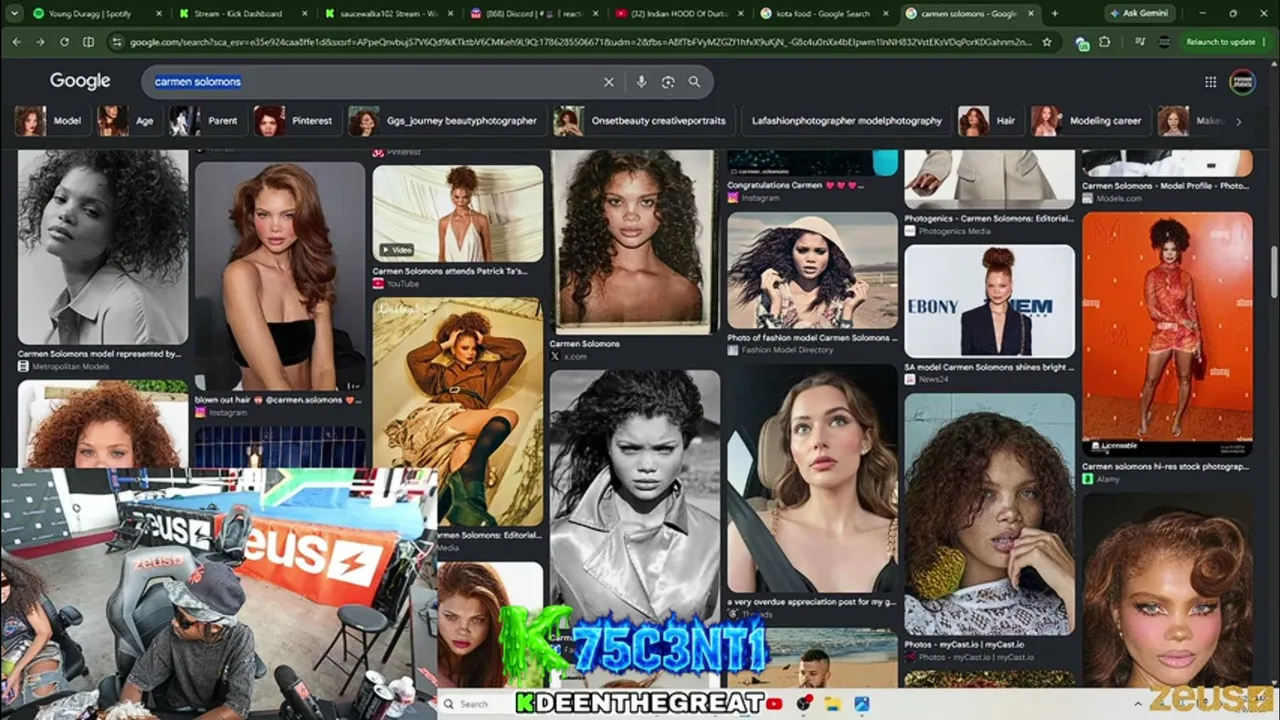Viewport: 1280px width, 720px height.
Task: Filter results with the Parent chip
Action: (x=206, y=121)
